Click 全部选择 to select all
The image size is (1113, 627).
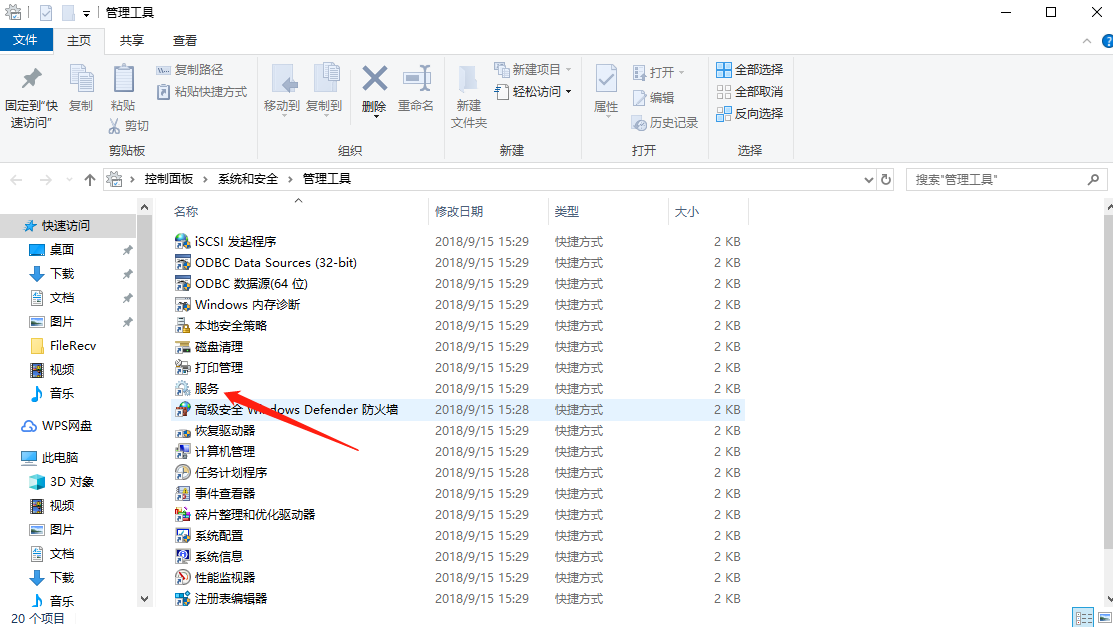click(x=750, y=70)
